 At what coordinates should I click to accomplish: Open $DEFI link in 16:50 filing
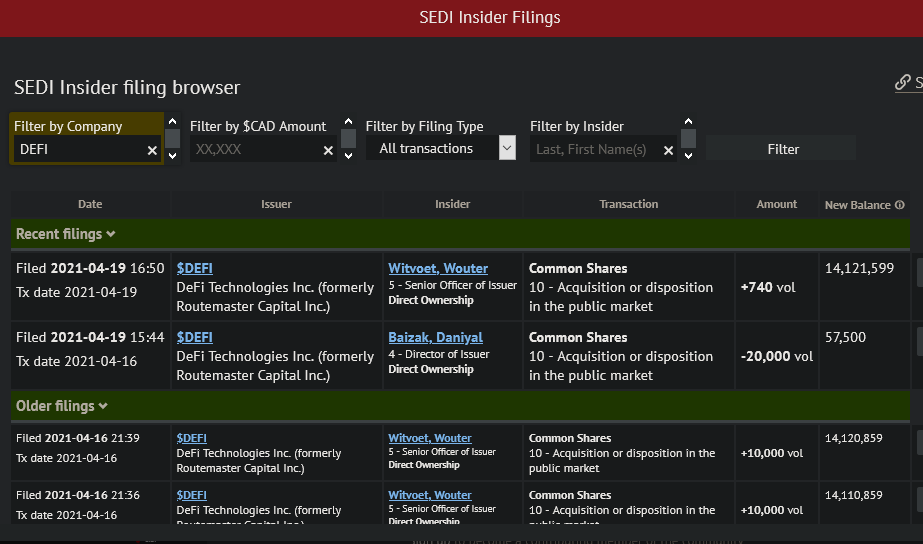click(x=194, y=268)
